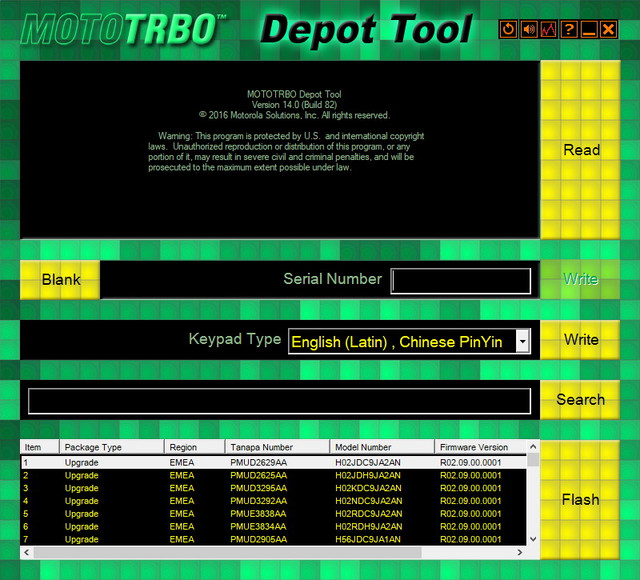Click the Flash button
The height and width of the screenshot is (580, 640).
tap(580, 500)
